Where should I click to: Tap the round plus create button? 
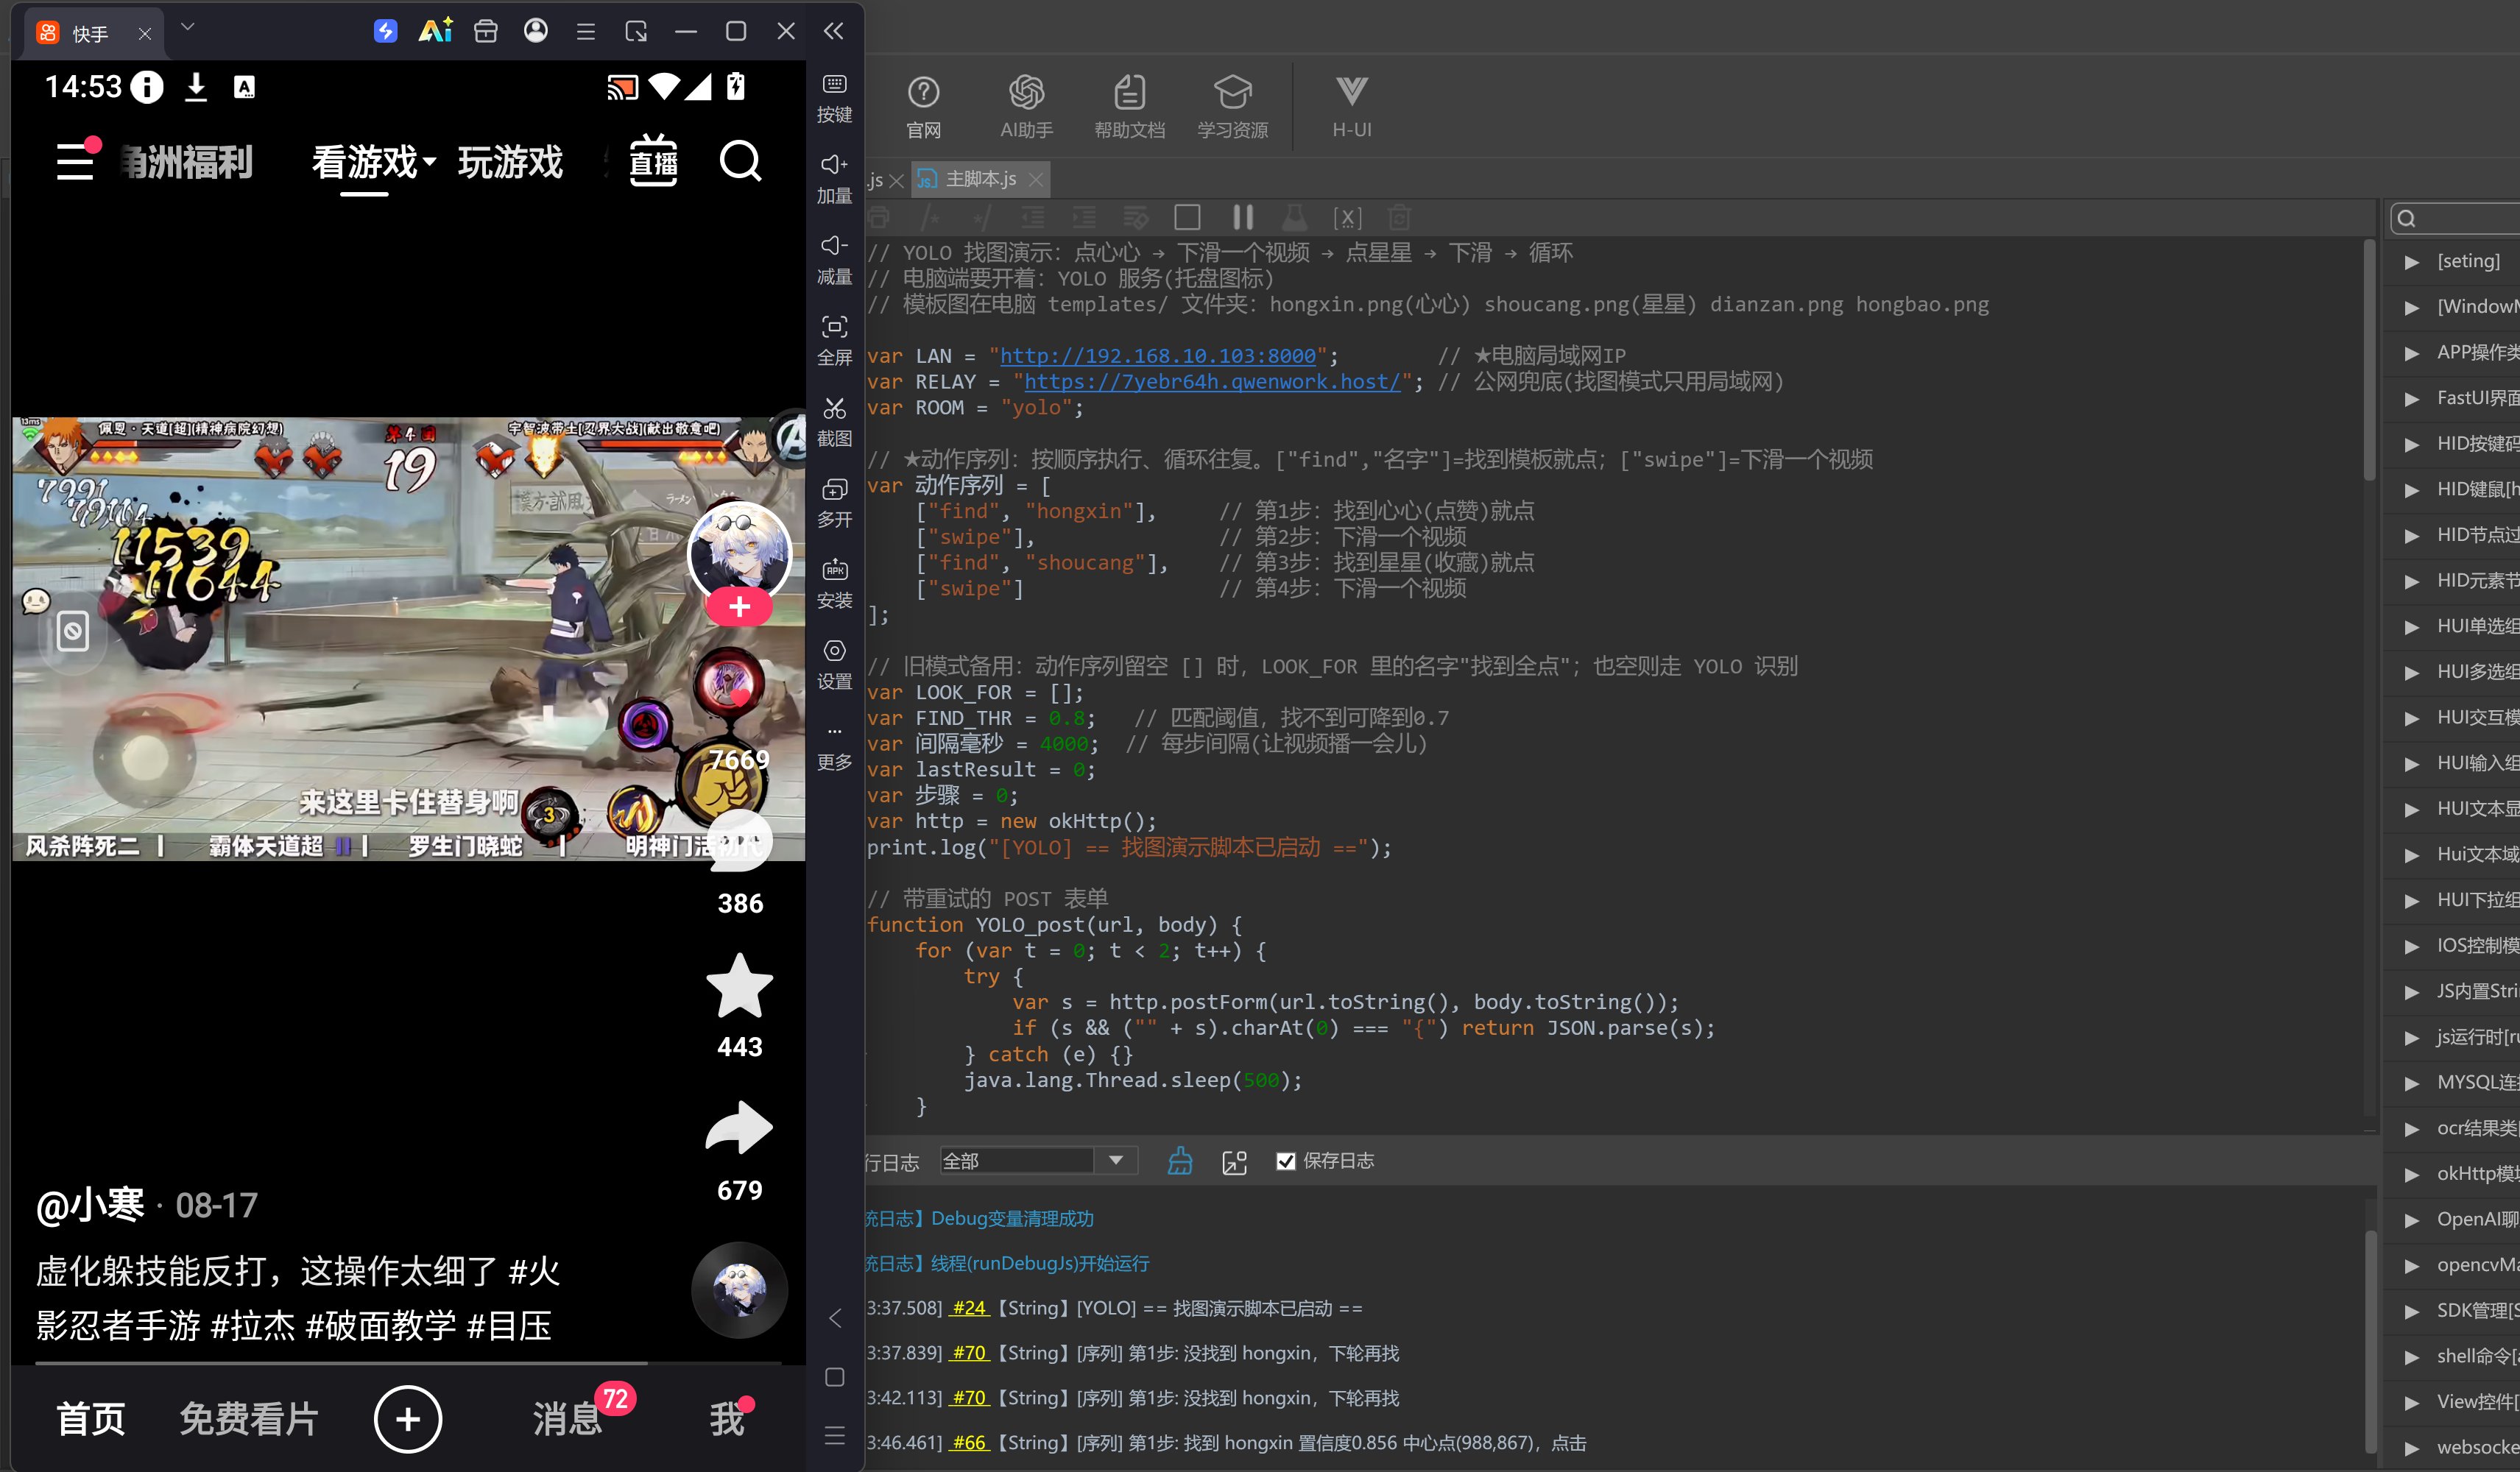pyautogui.click(x=407, y=1418)
